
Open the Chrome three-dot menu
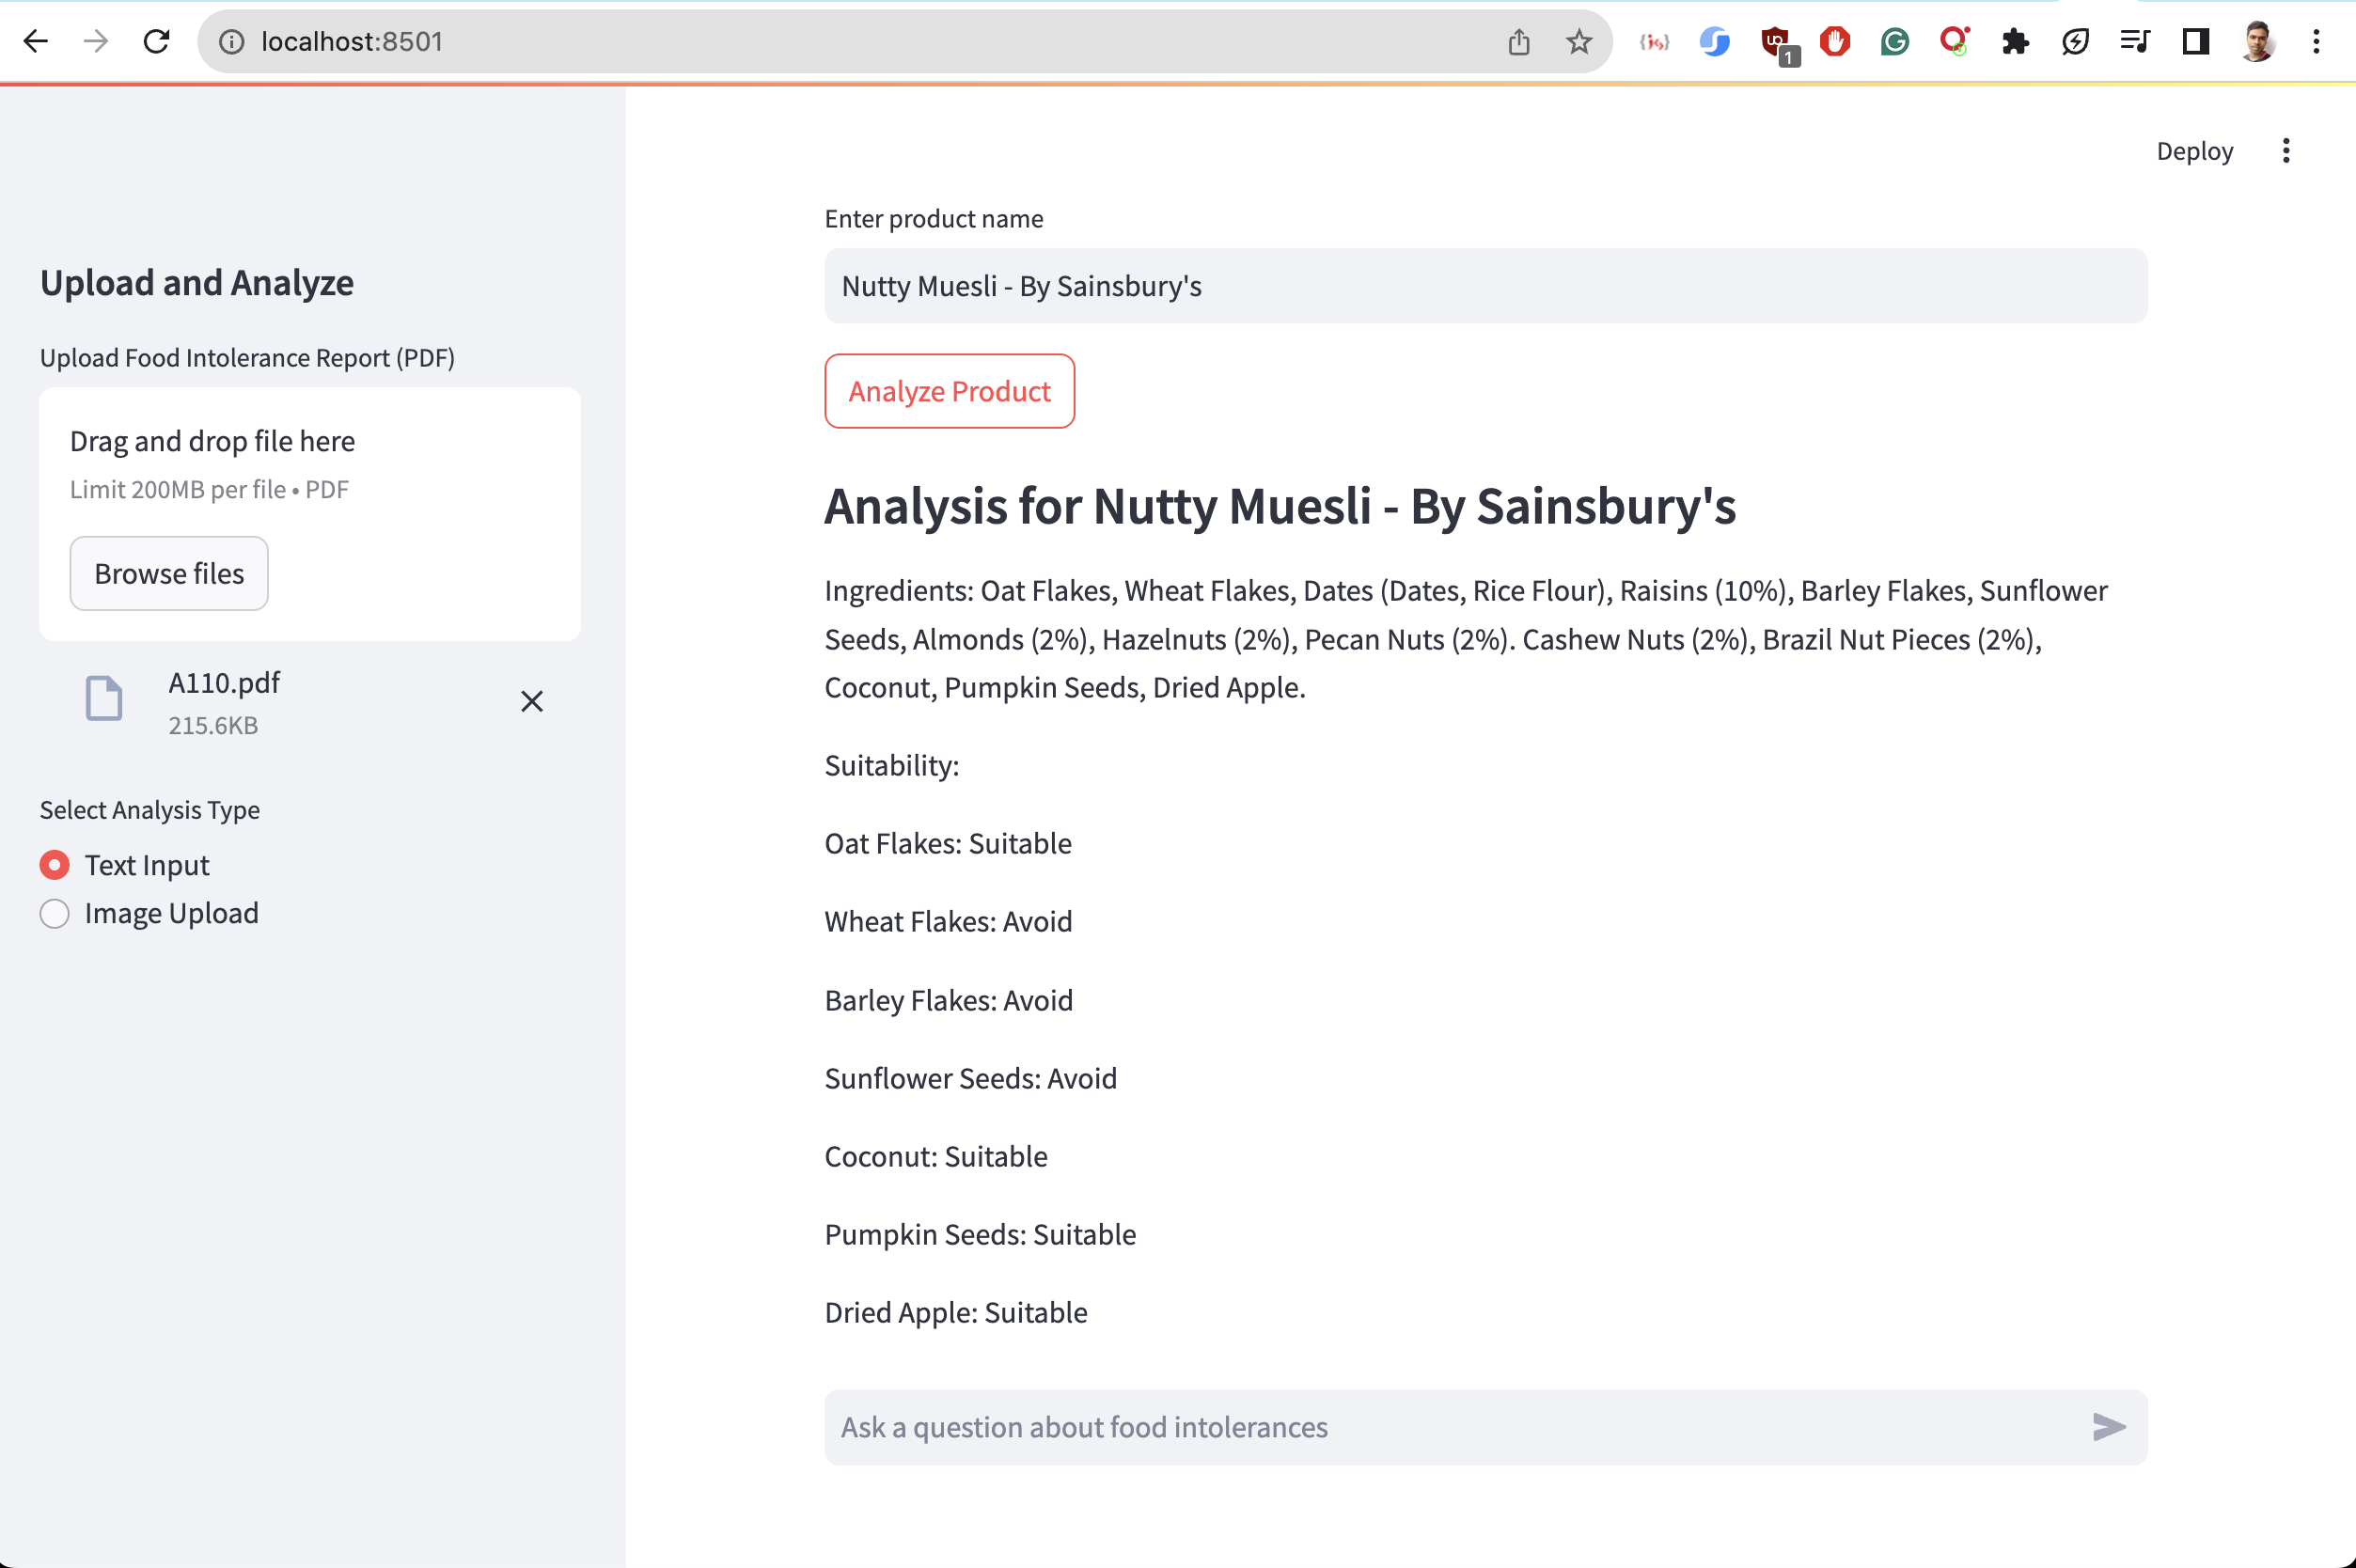[2316, 41]
